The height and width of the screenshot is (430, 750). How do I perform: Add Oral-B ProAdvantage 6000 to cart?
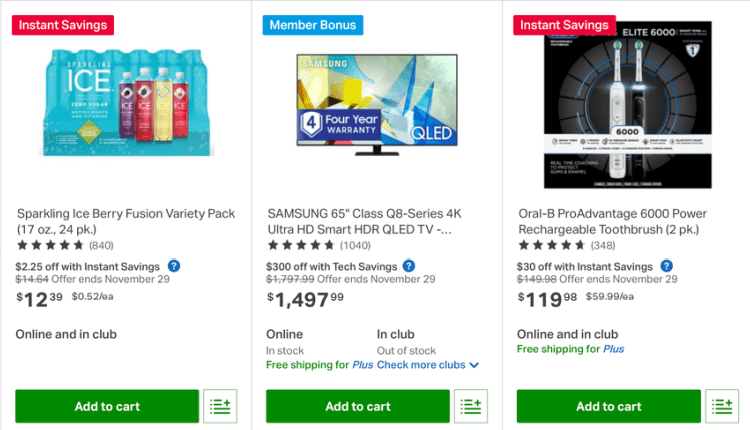coord(609,406)
